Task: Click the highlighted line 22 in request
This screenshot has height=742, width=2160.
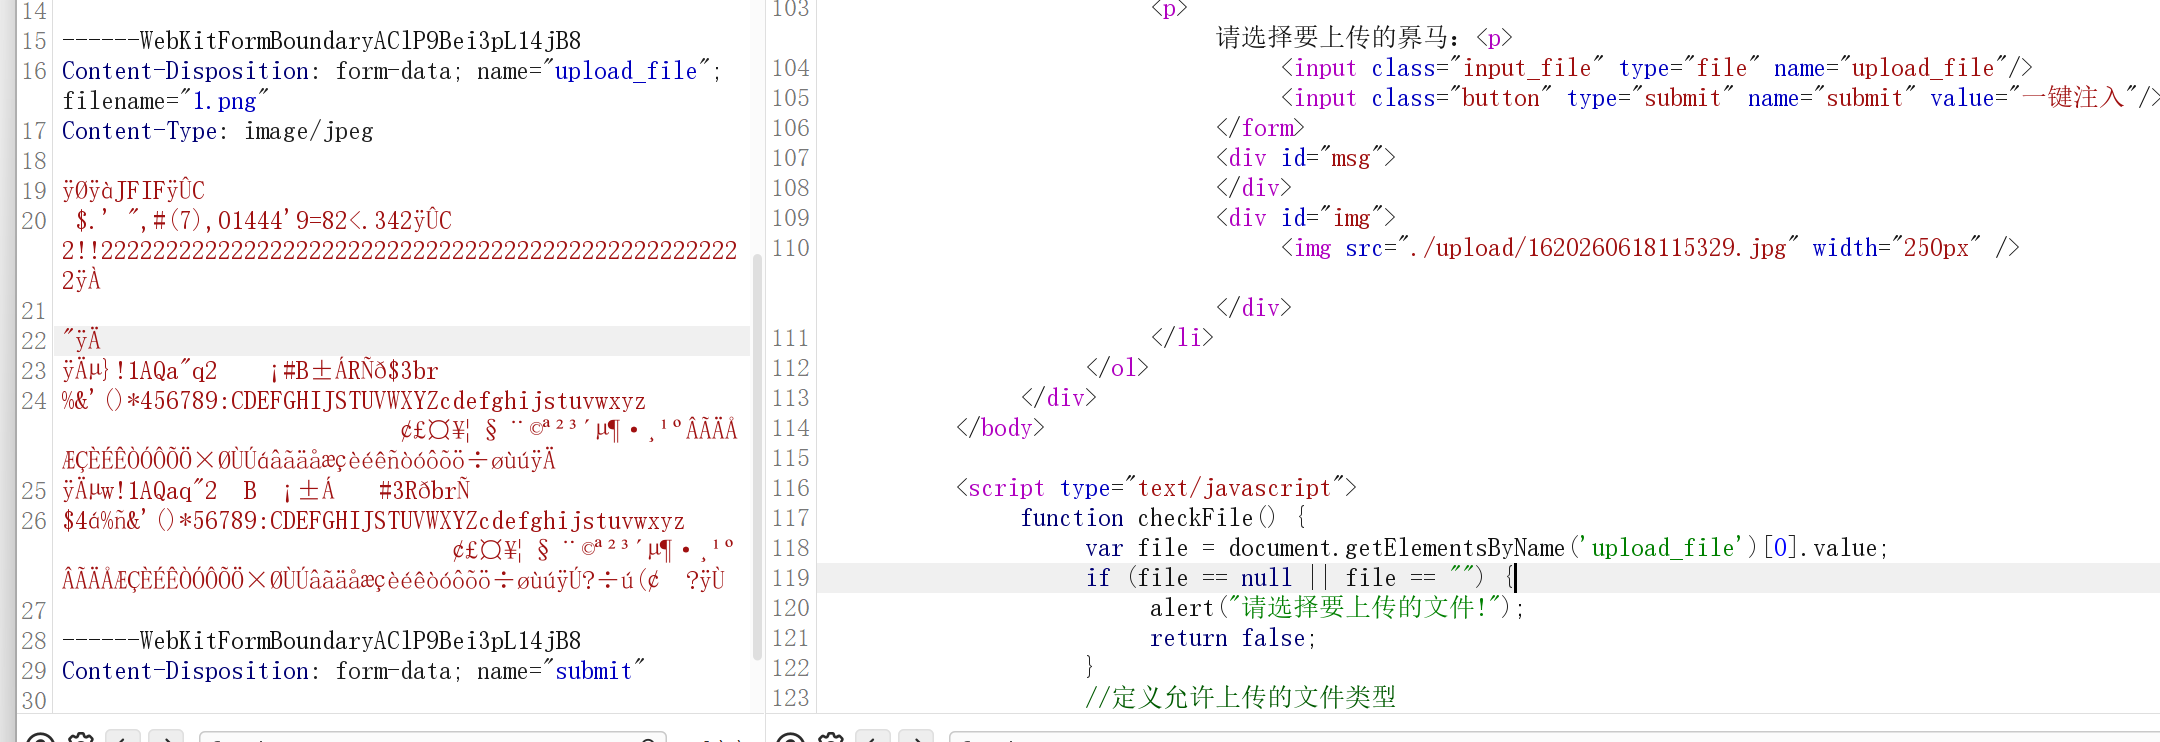Action: (x=400, y=341)
